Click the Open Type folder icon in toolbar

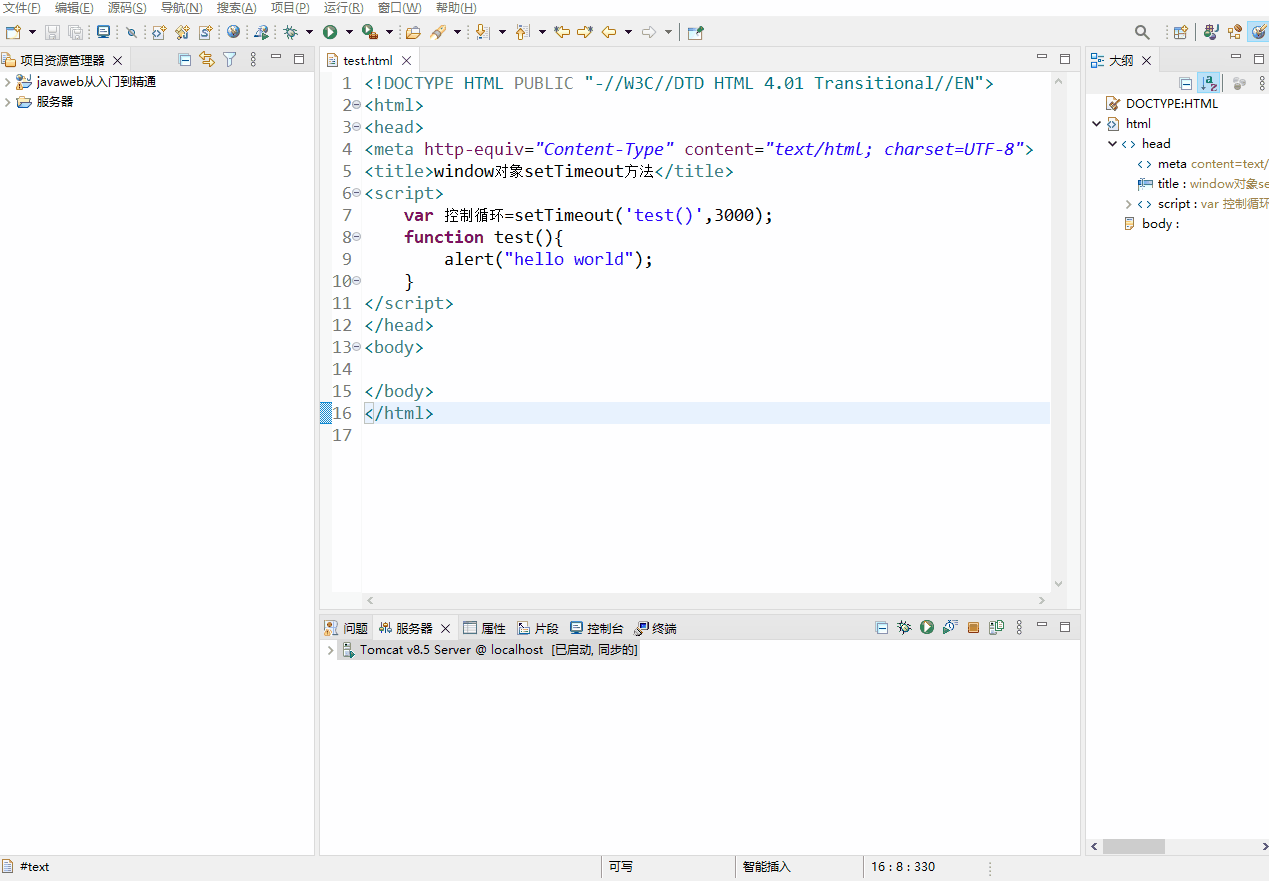pos(412,32)
